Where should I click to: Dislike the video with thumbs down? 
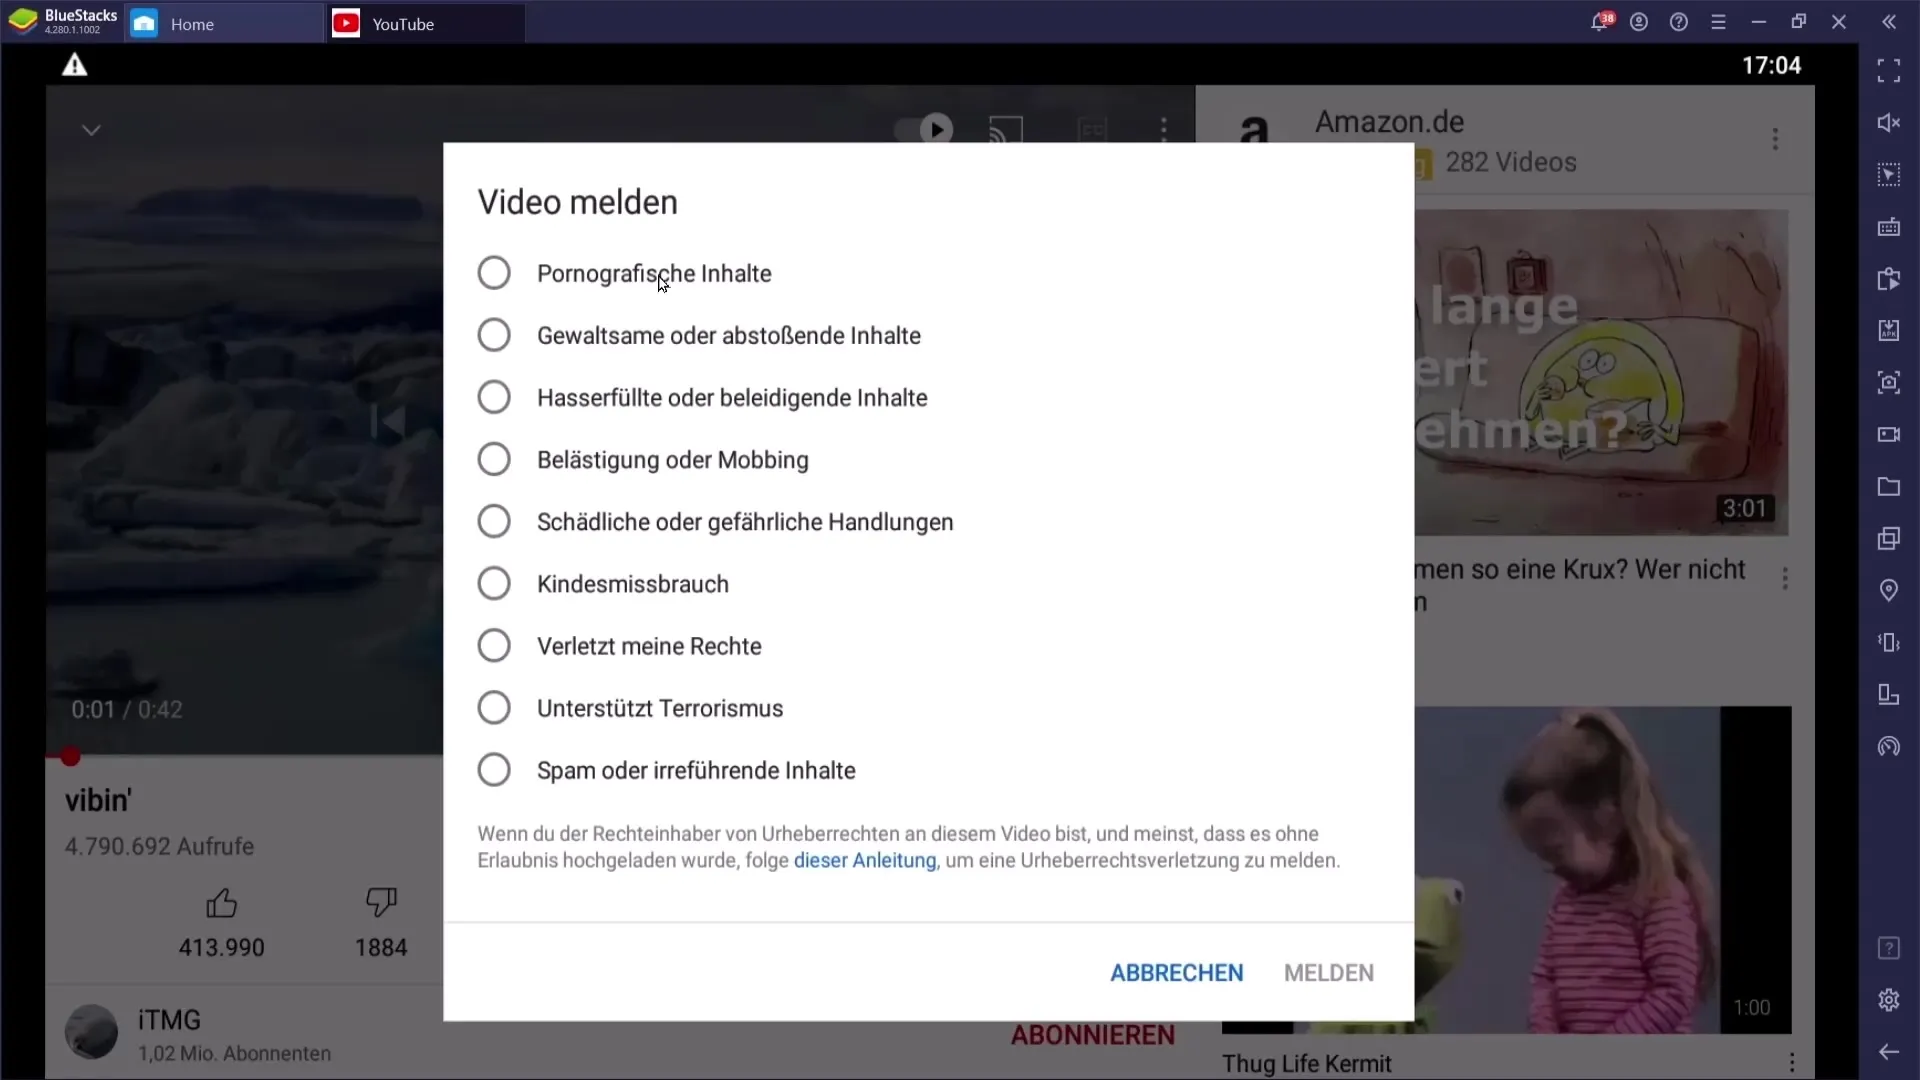pos(381,903)
